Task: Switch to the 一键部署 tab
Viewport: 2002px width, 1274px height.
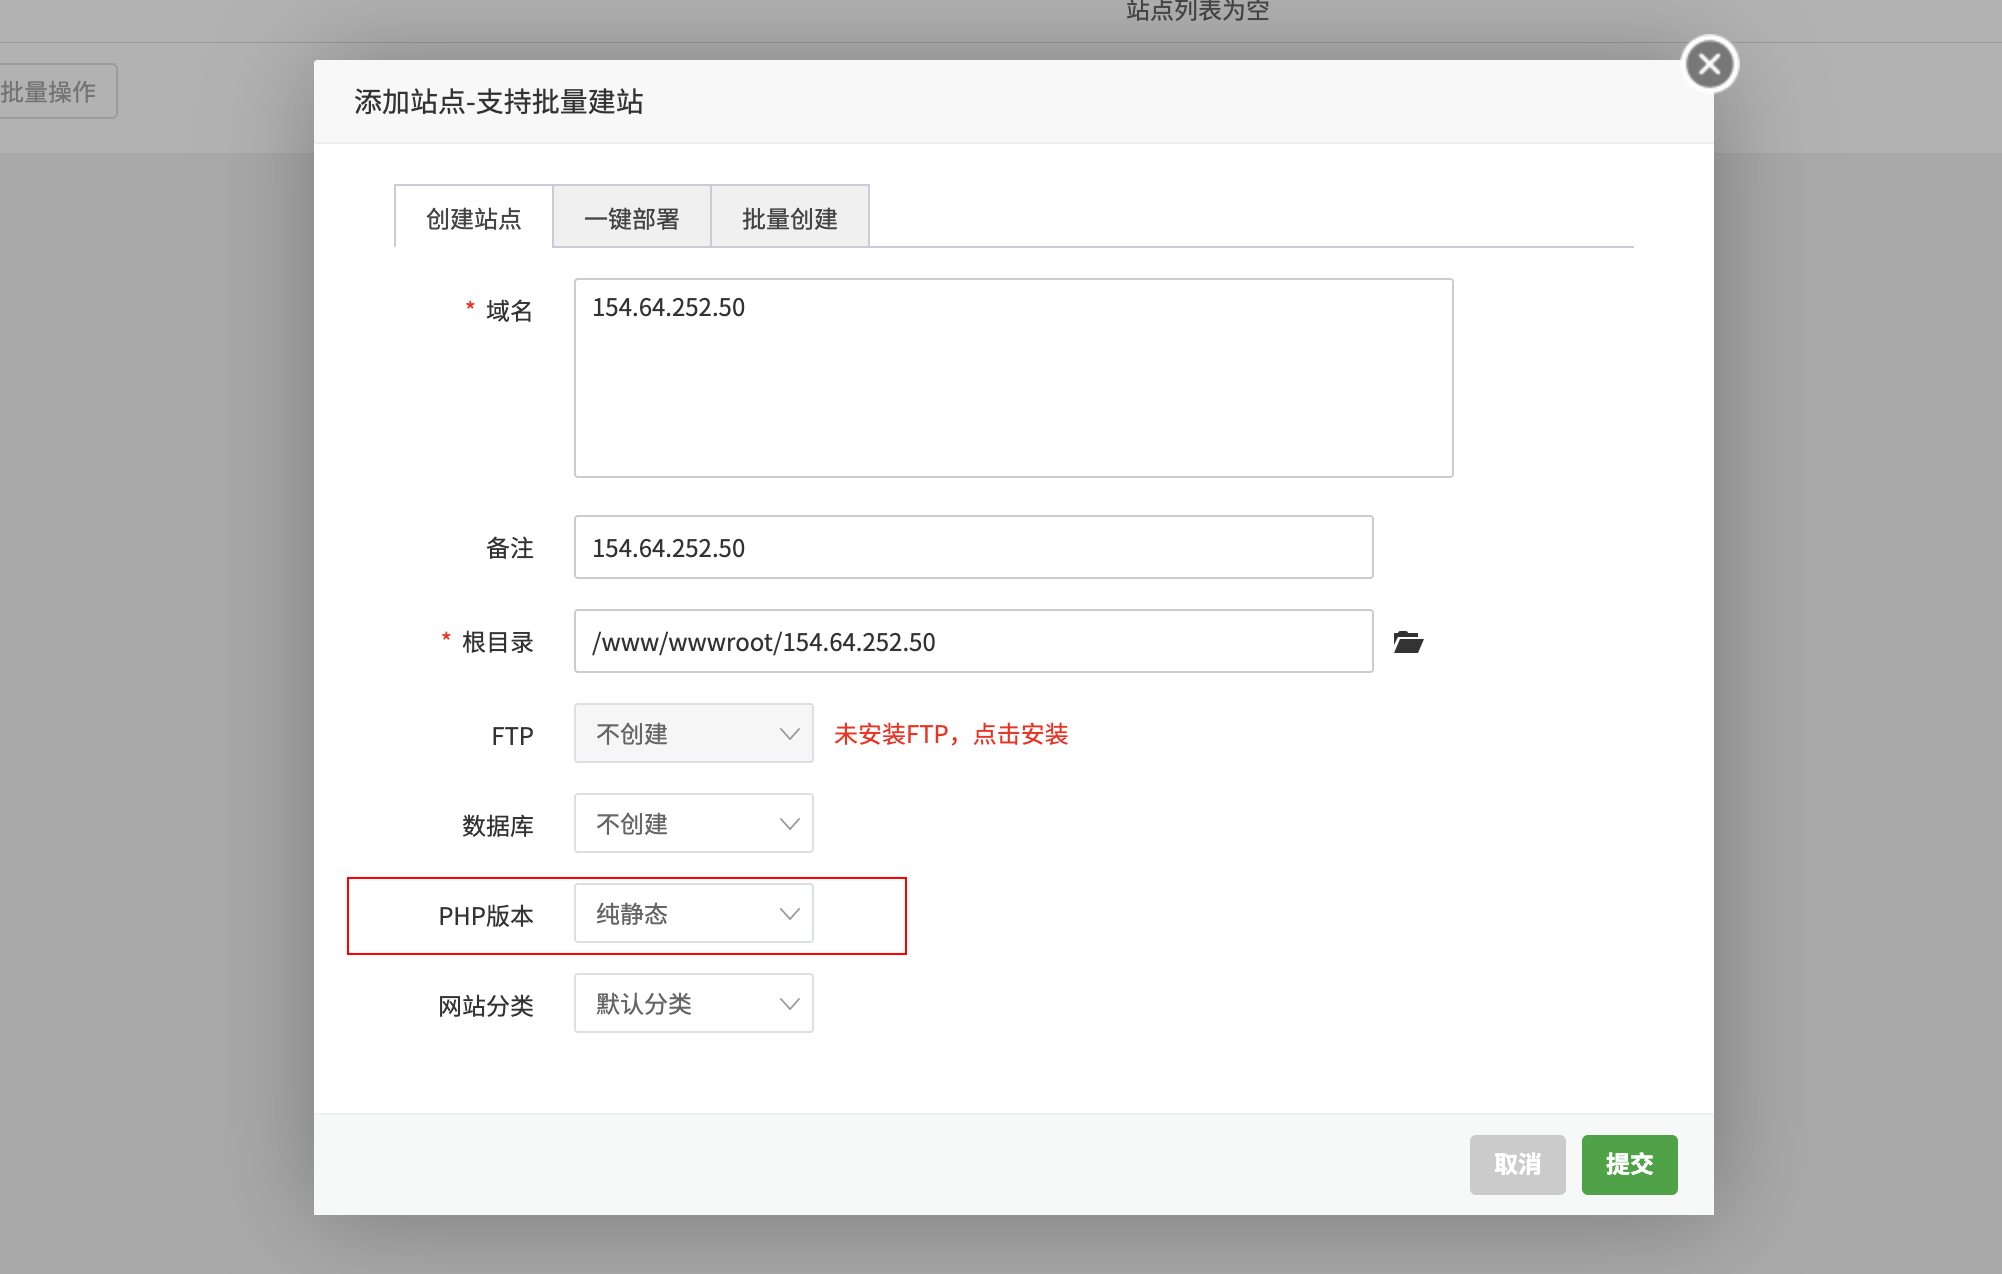Action: pos(631,216)
